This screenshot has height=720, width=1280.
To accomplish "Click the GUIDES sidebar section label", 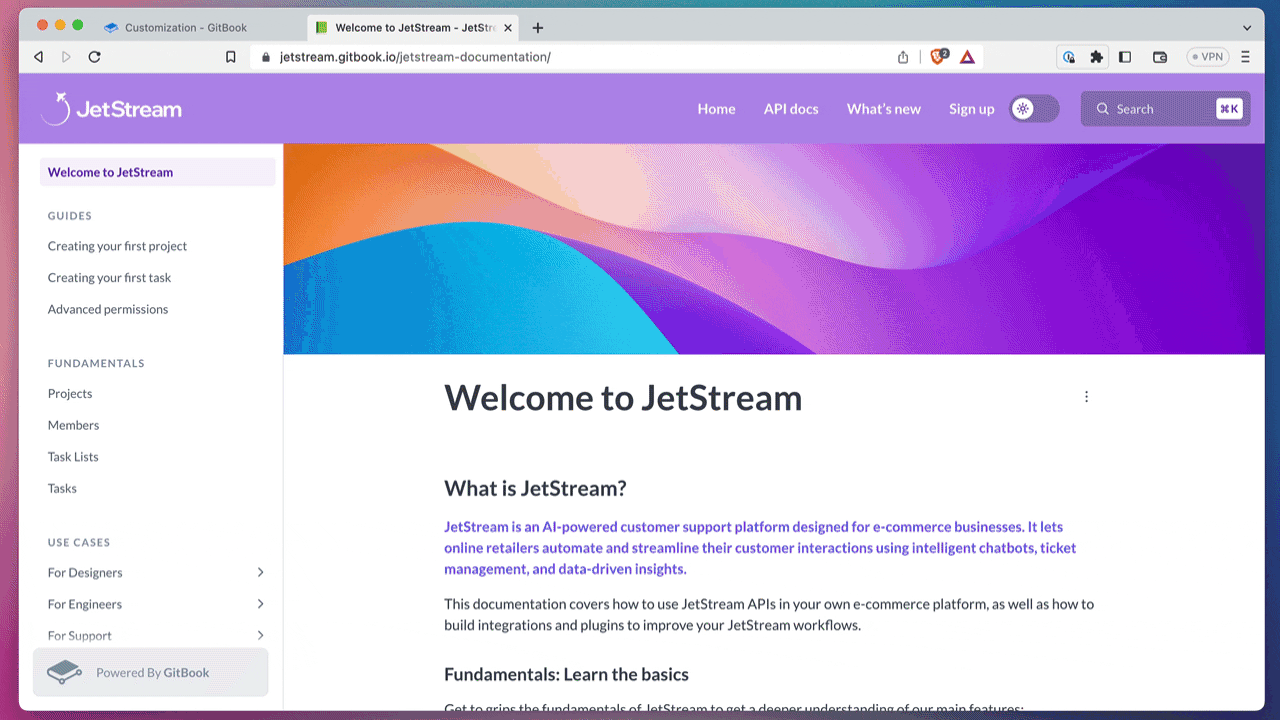I will click(70, 216).
